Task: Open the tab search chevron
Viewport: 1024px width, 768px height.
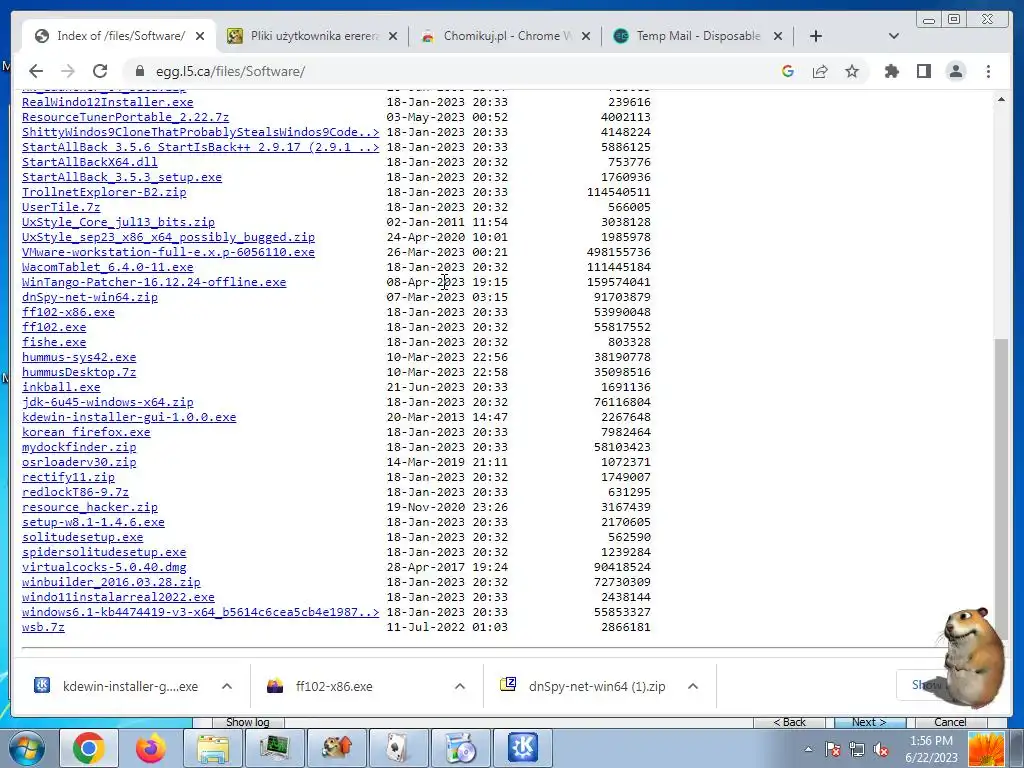Action: point(894,36)
